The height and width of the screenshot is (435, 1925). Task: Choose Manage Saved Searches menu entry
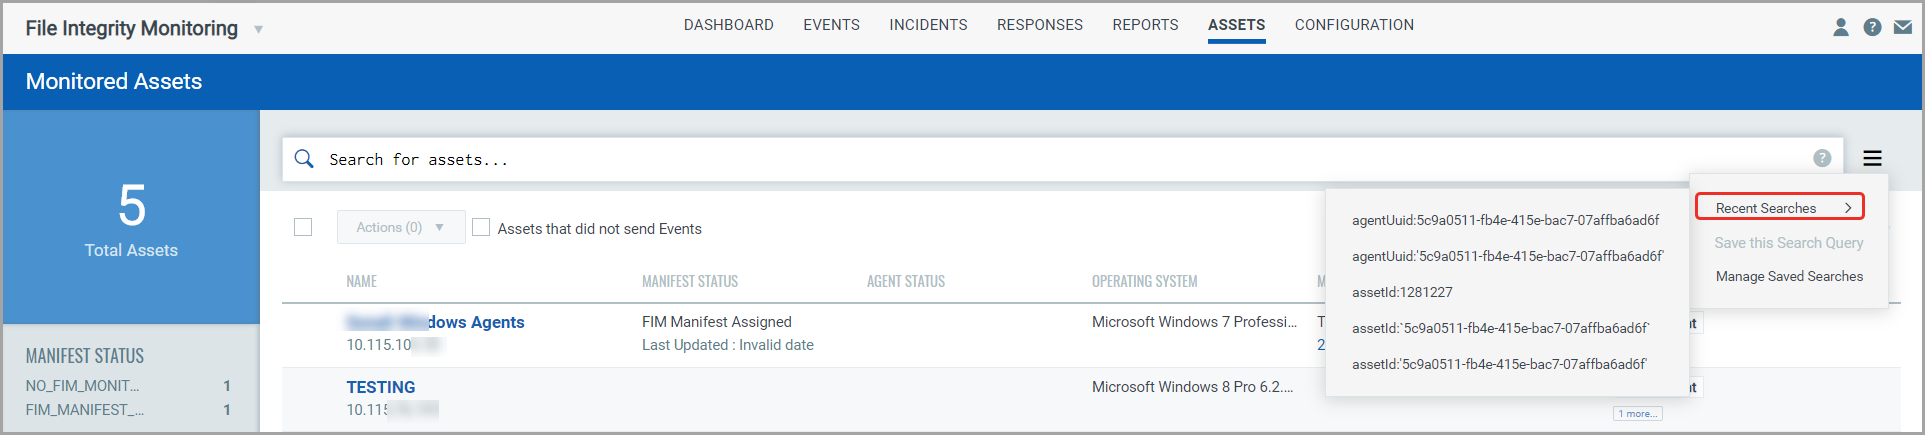(x=1789, y=276)
